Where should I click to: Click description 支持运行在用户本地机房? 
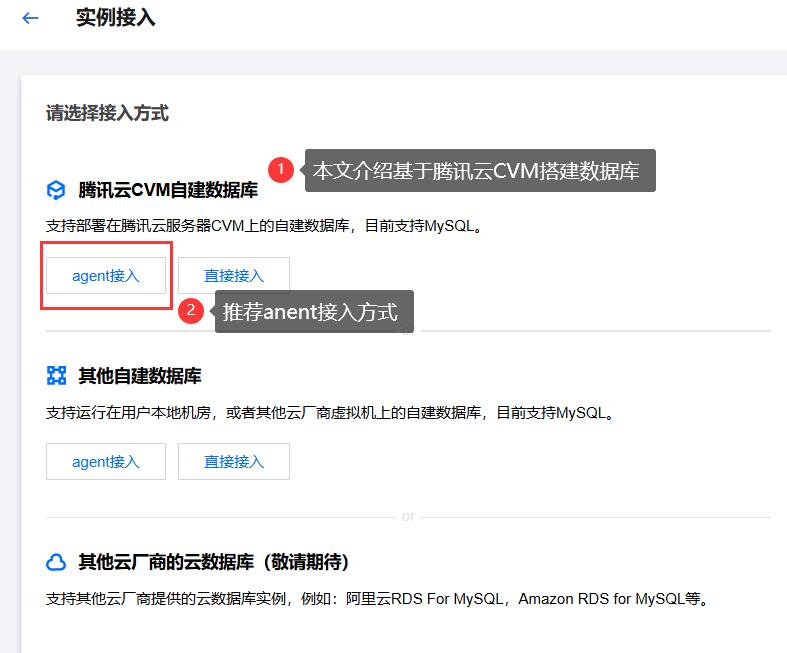330,413
